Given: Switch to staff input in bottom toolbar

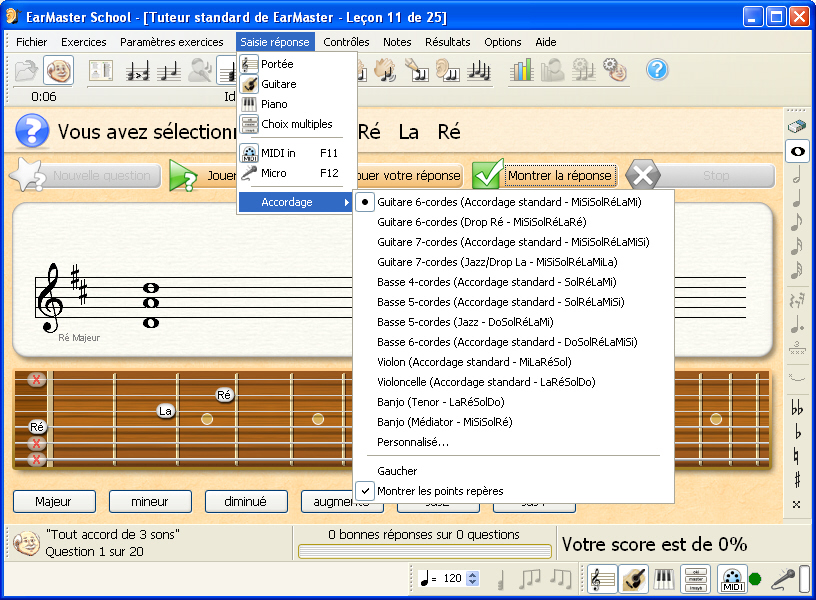Looking at the screenshot, I should (x=602, y=579).
